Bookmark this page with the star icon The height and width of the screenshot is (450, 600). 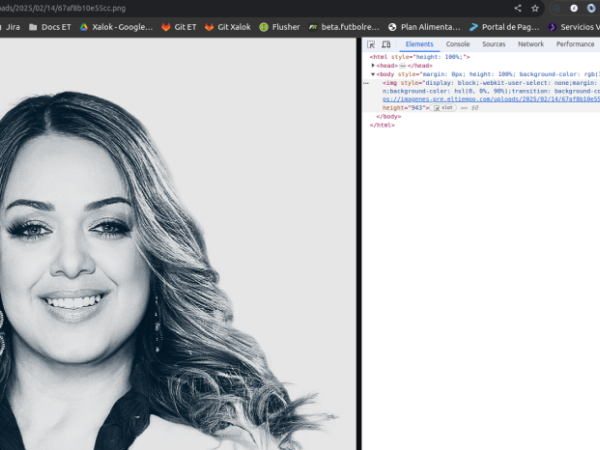coord(535,7)
